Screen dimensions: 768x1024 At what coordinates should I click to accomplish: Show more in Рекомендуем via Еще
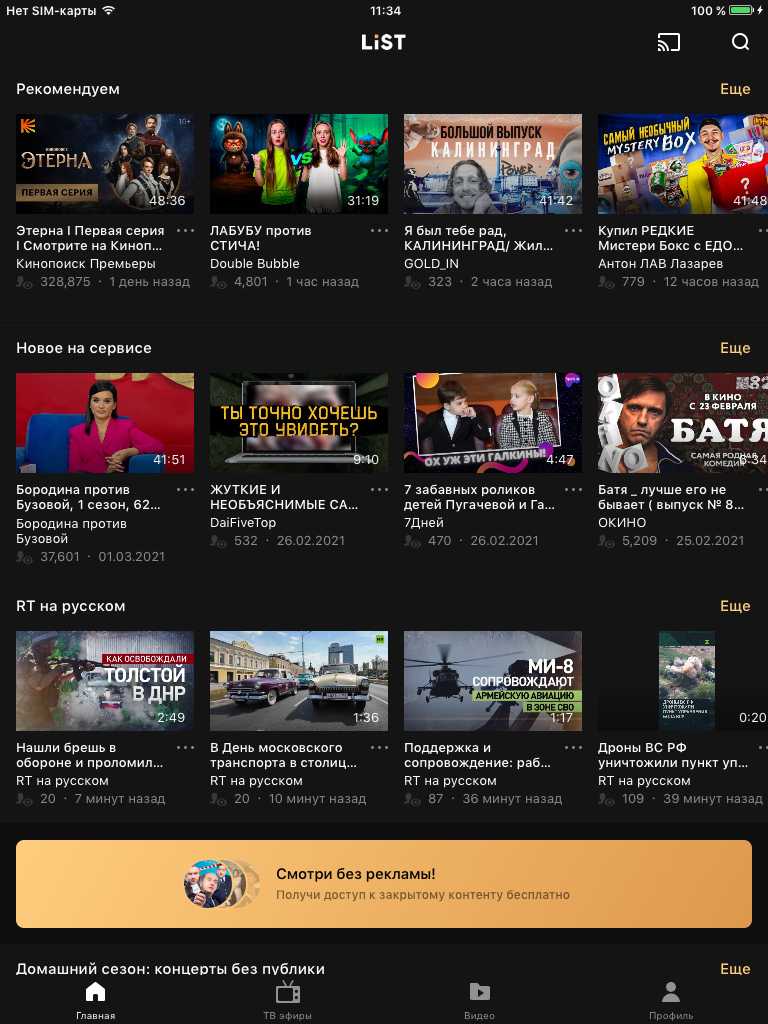tap(735, 89)
